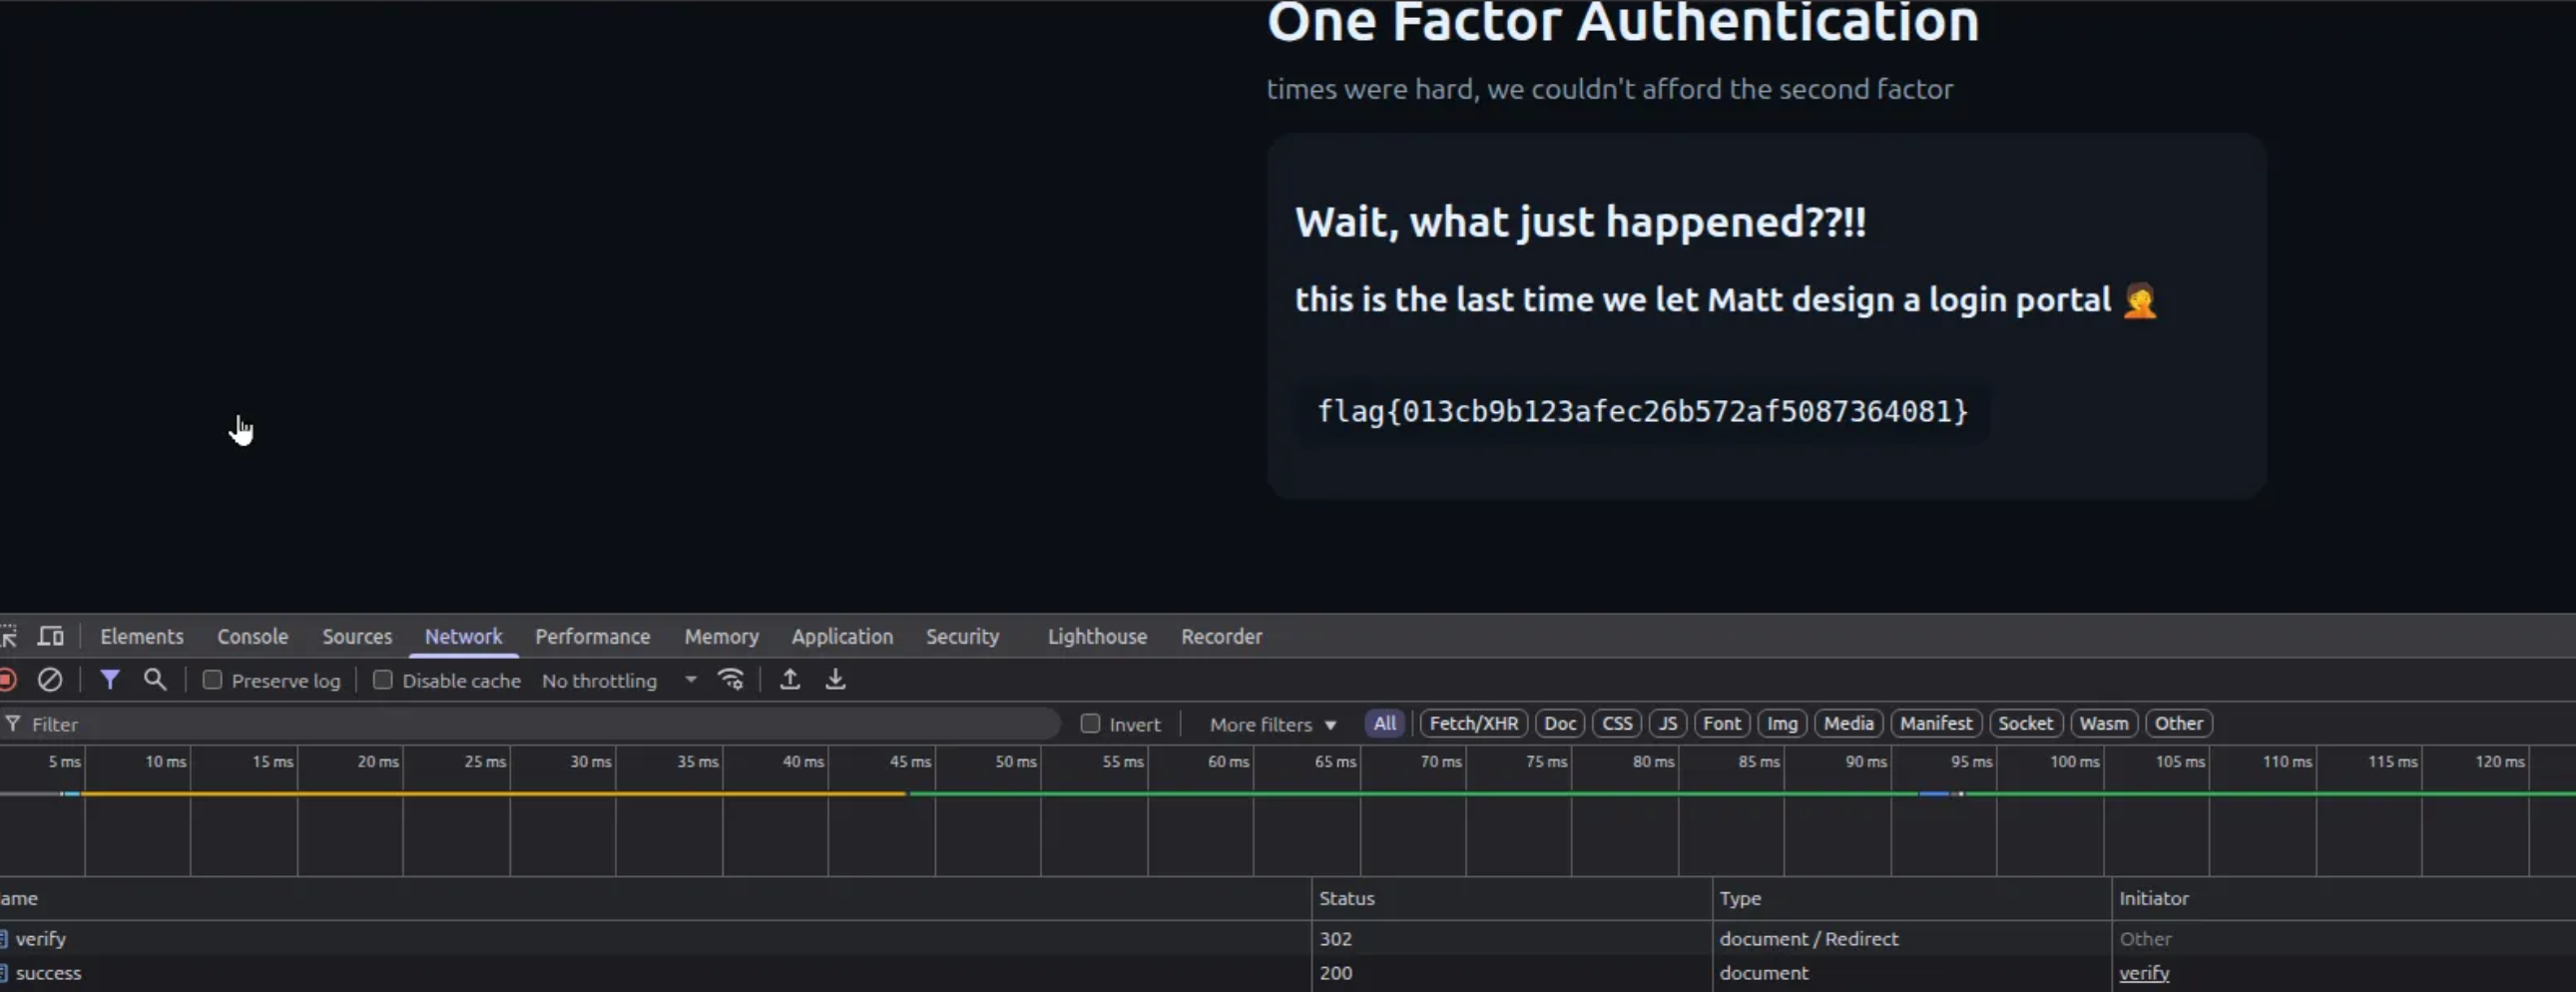Toggle the filter funnel icon

[110, 680]
